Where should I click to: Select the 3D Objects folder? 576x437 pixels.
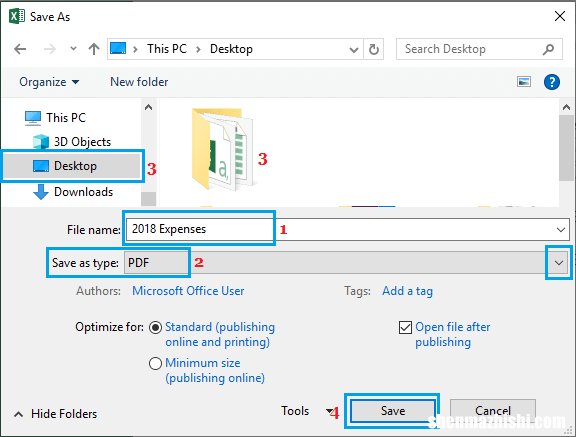point(72,142)
